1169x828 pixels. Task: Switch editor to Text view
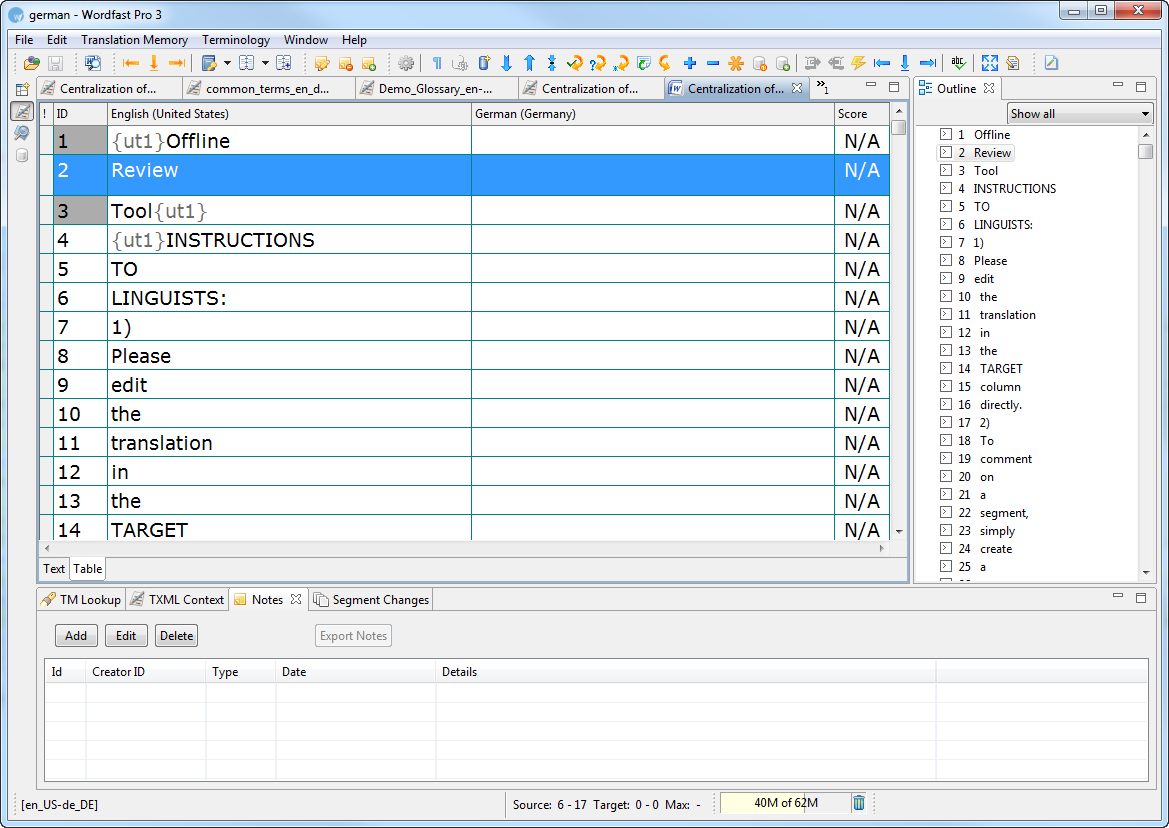pyautogui.click(x=54, y=569)
